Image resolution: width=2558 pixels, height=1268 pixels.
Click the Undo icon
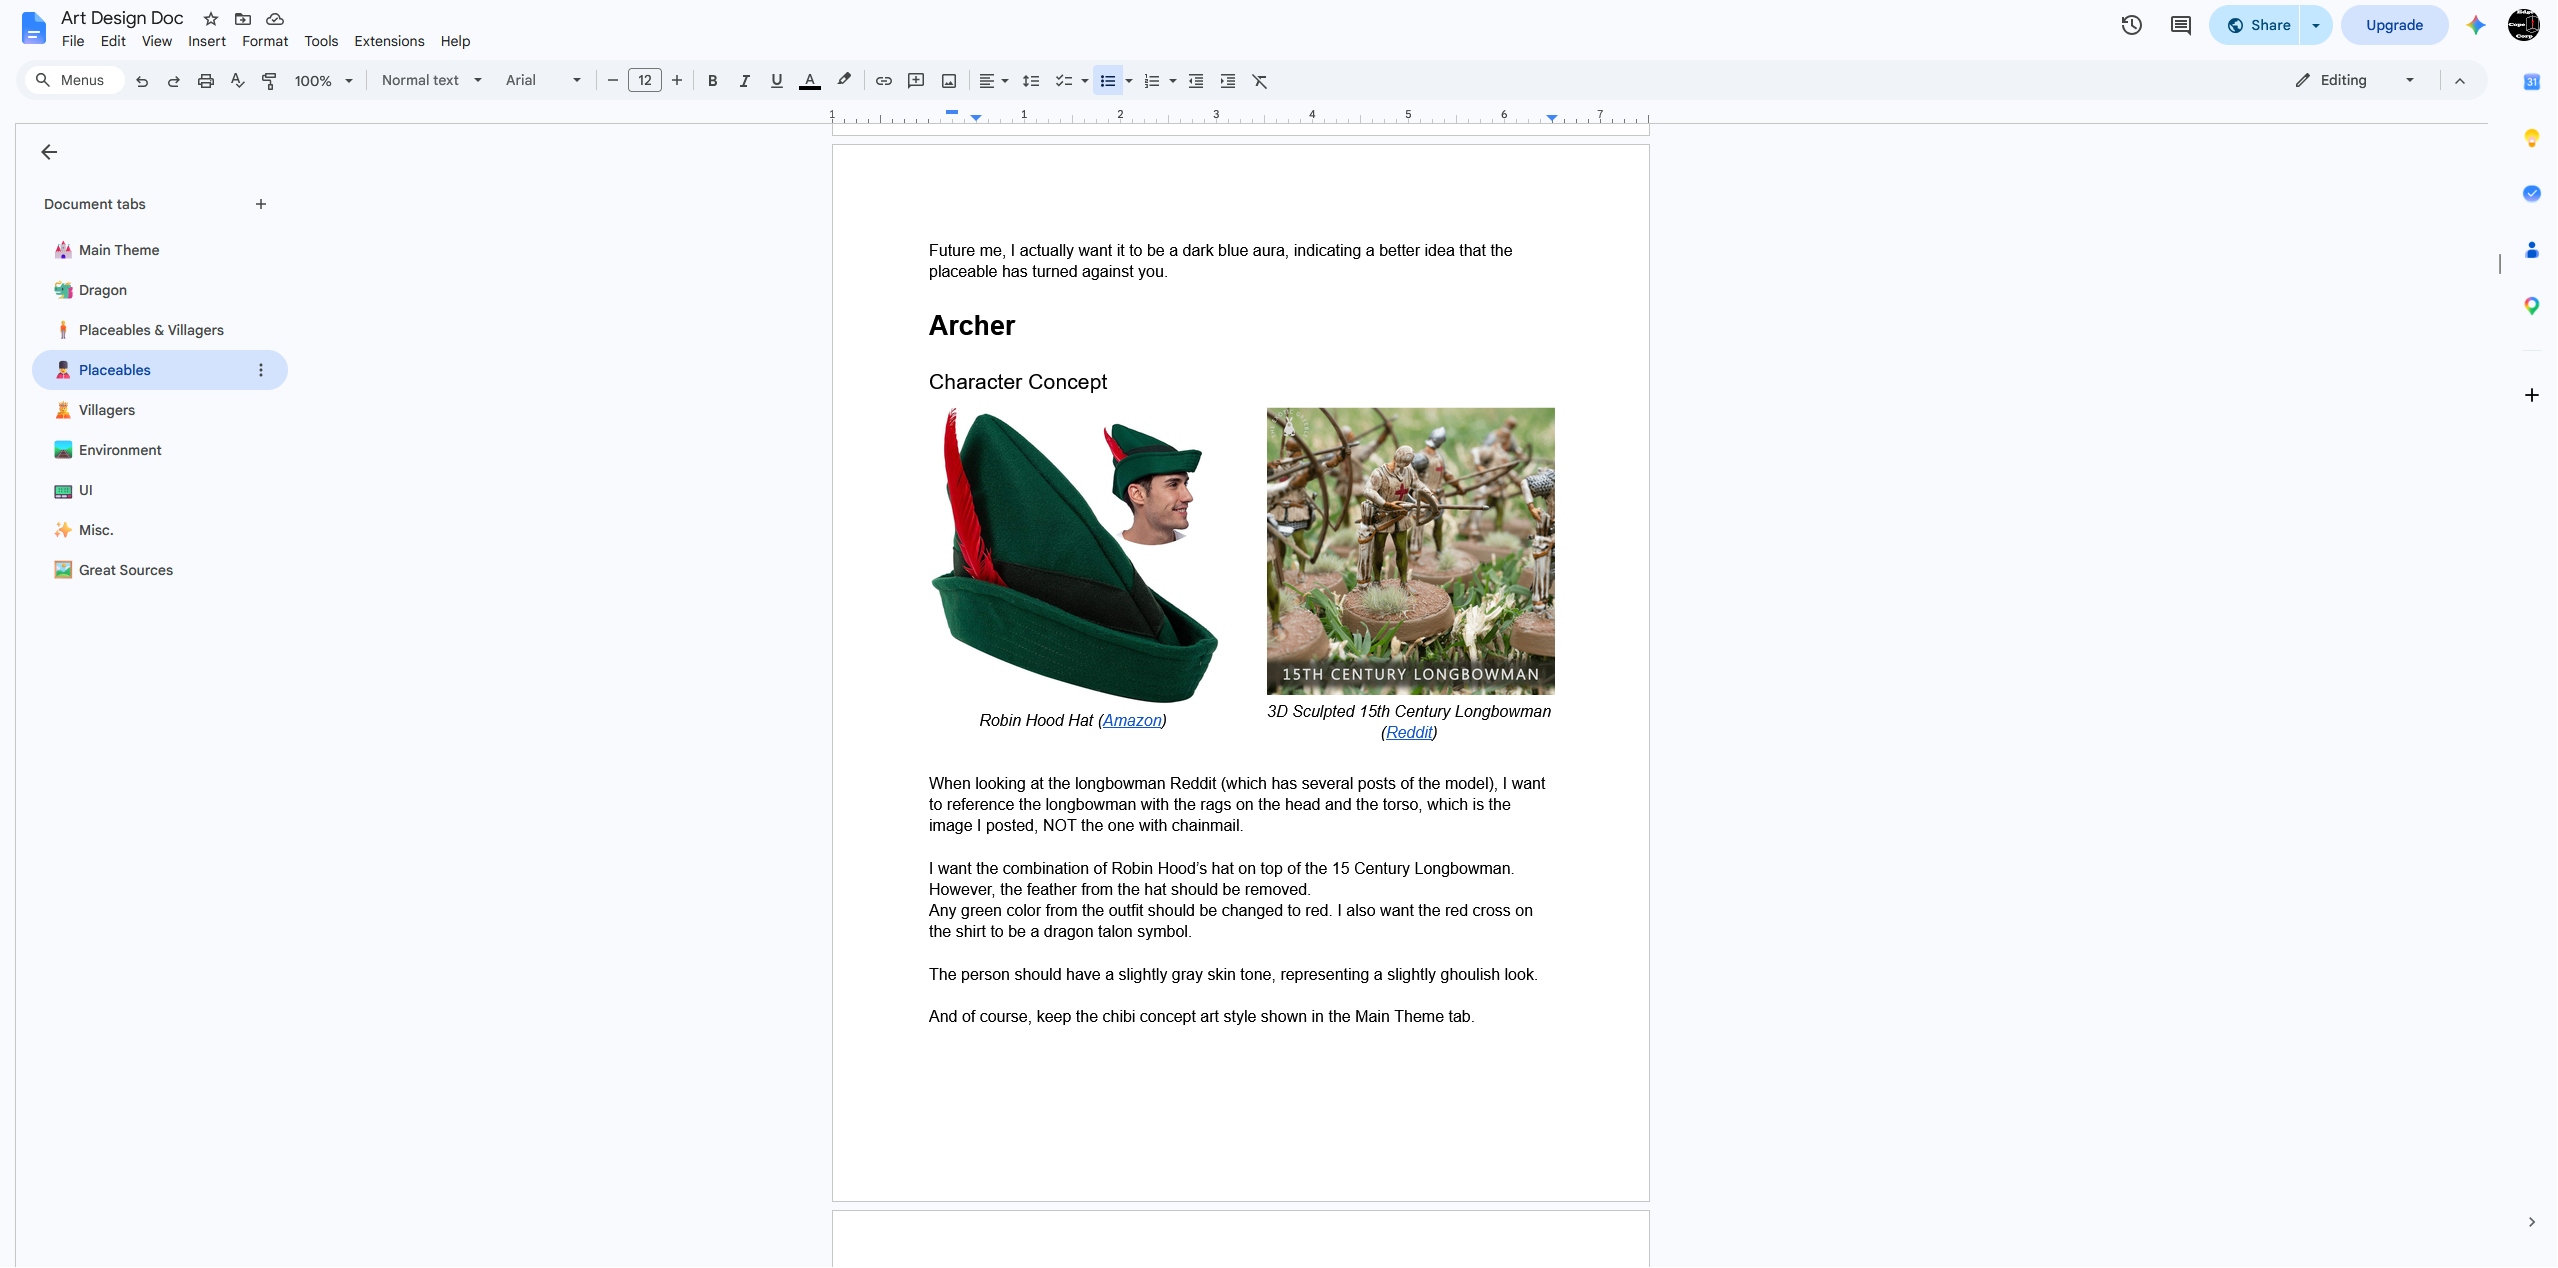(x=142, y=81)
